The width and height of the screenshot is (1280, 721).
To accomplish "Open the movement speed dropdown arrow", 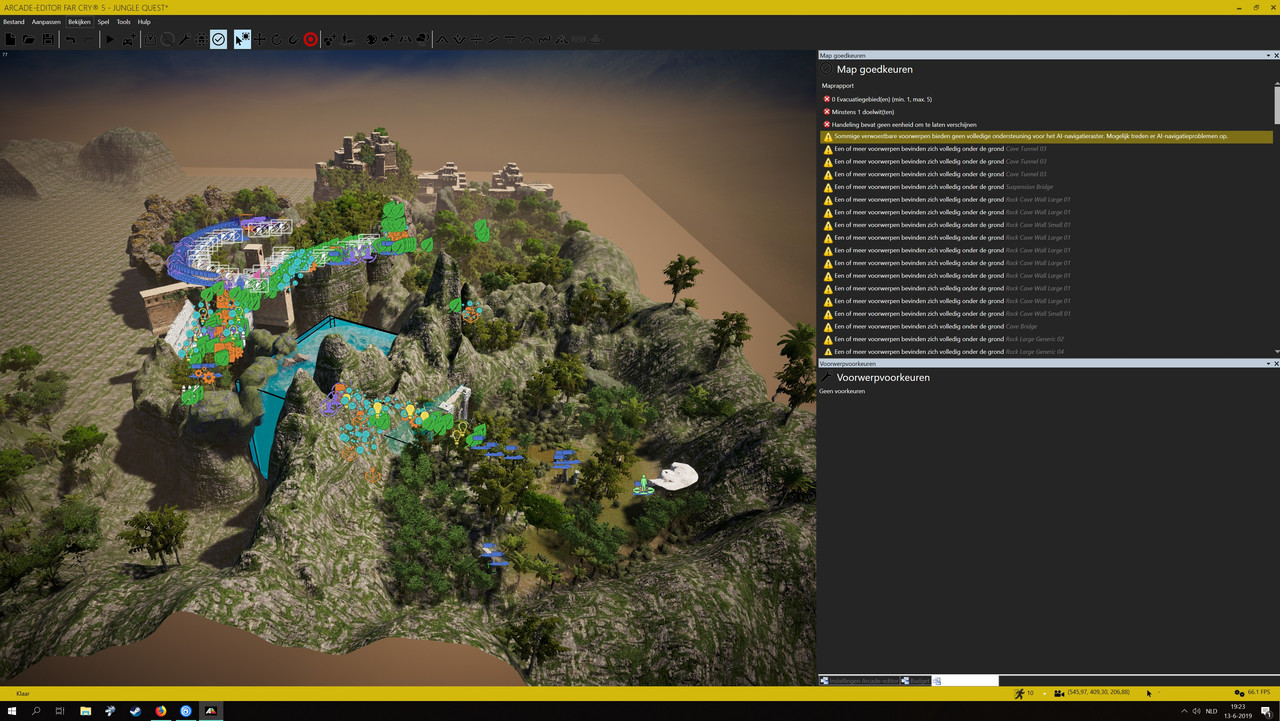I will (1044, 693).
